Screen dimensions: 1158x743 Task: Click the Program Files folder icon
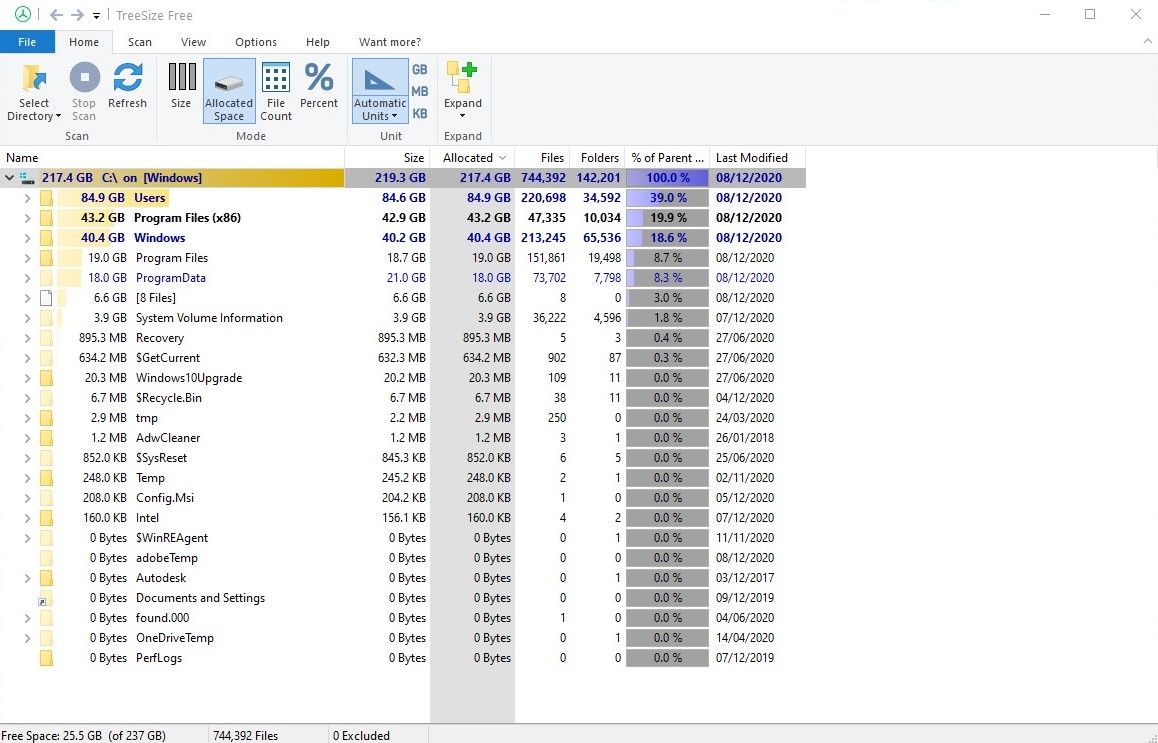(46, 258)
